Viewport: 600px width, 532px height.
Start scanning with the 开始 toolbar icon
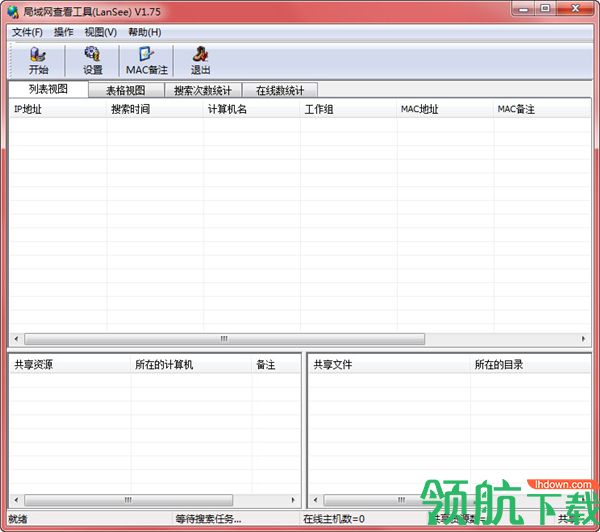[38, 60]
